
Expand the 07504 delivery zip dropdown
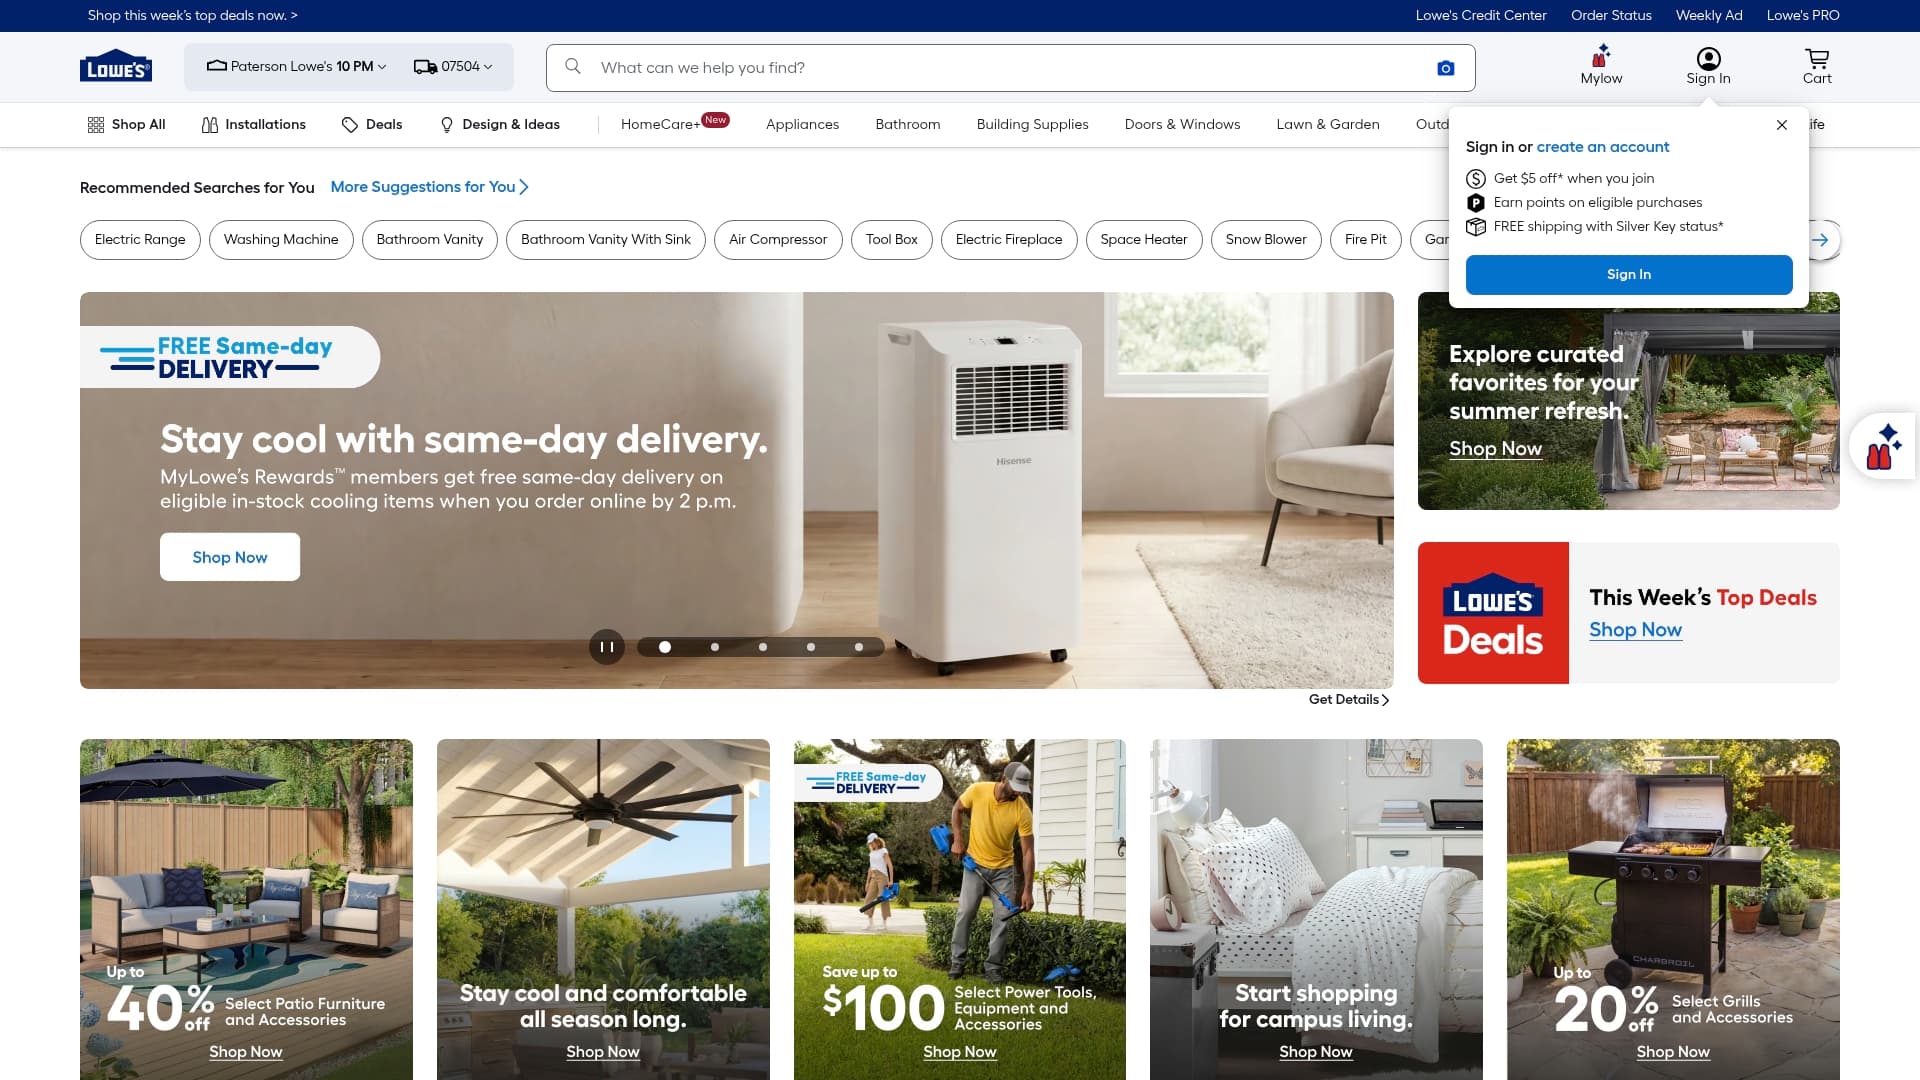453,66
